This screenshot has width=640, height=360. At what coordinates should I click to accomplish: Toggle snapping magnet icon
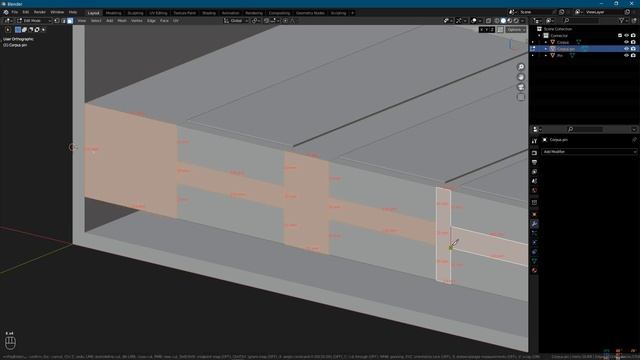pos(267,20)
